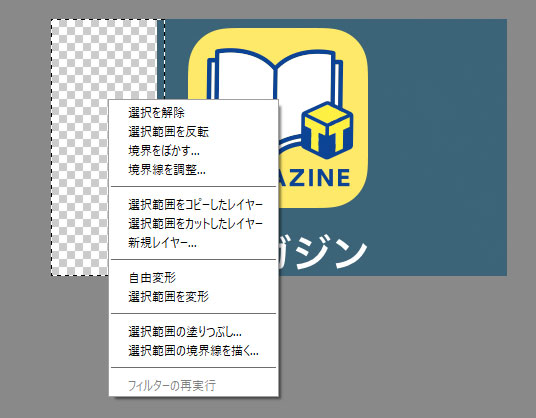Open 選択範囲の境界線を描く... dialog
The width and height of the screenshot is (536, 418).
point(193,351)
